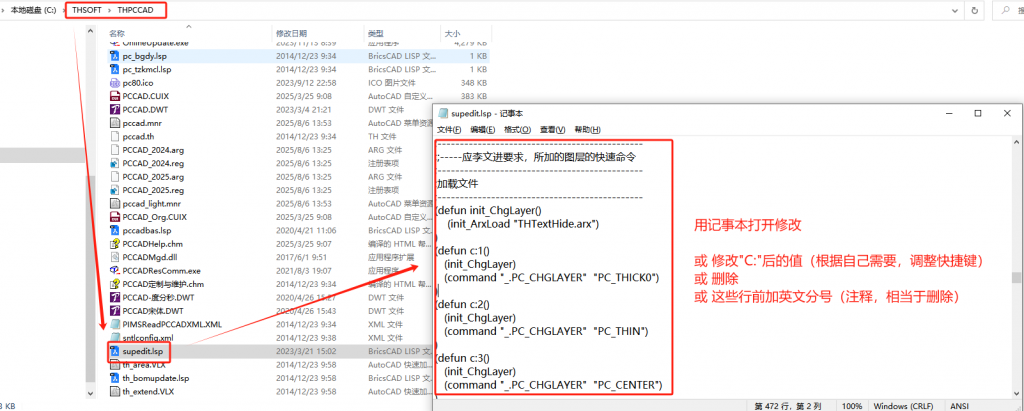Click the Notepad vertical scrollbar thumb
Image resolution: width=1024 pixels, height=411 pixels.
[1017, 278]
